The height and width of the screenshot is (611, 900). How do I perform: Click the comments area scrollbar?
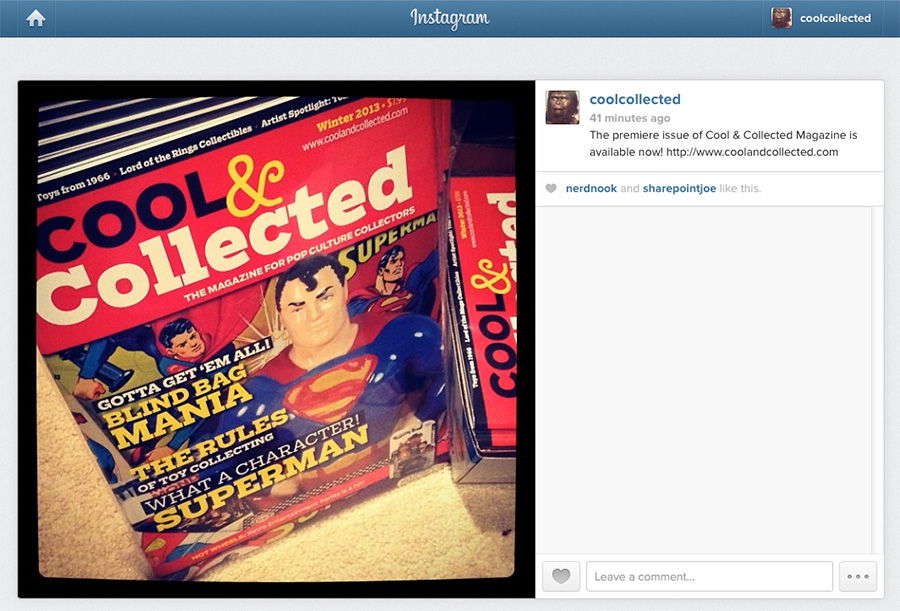click(877, 379)
